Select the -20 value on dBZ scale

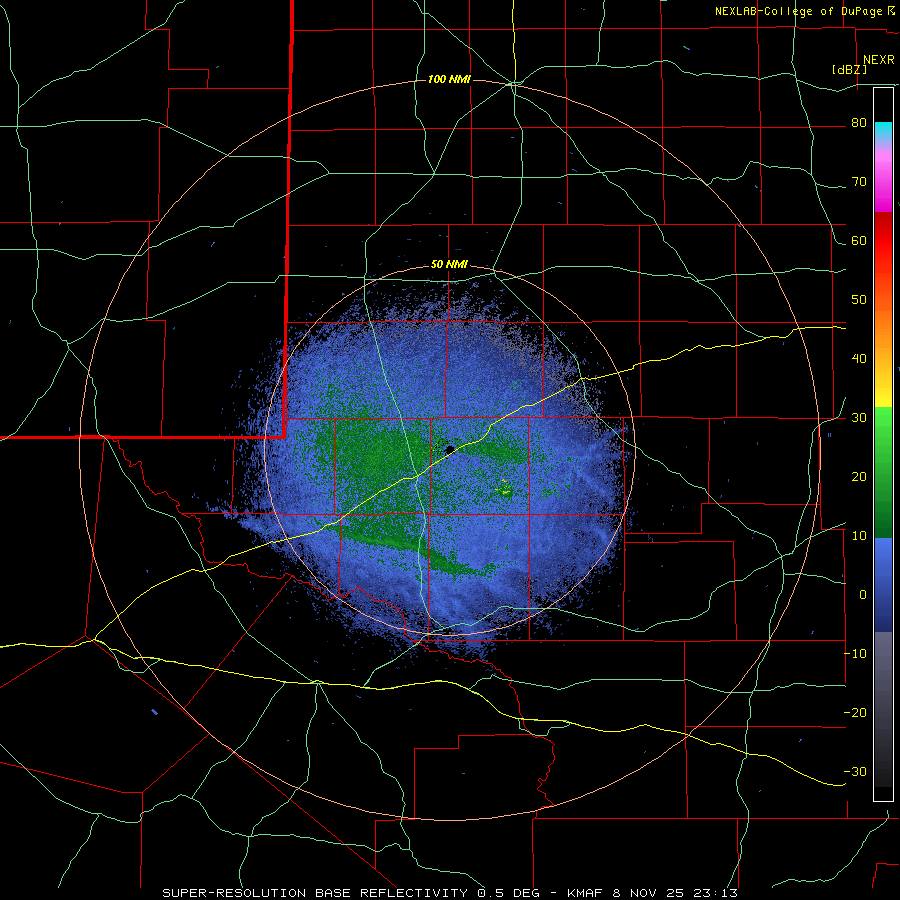(x=856, y=712)
